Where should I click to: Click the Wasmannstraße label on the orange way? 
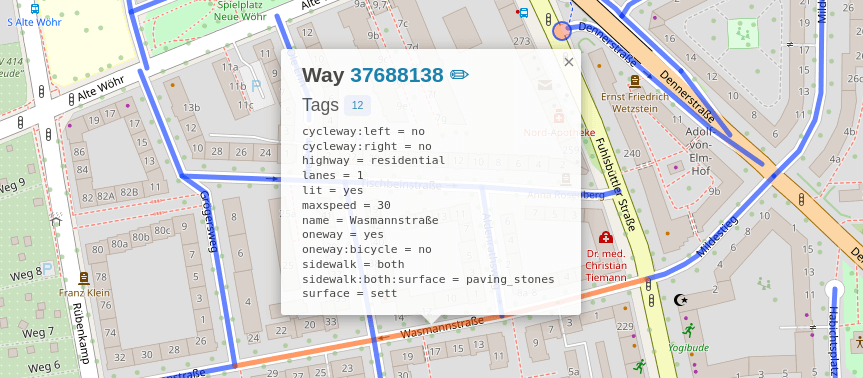click(442, 327)
